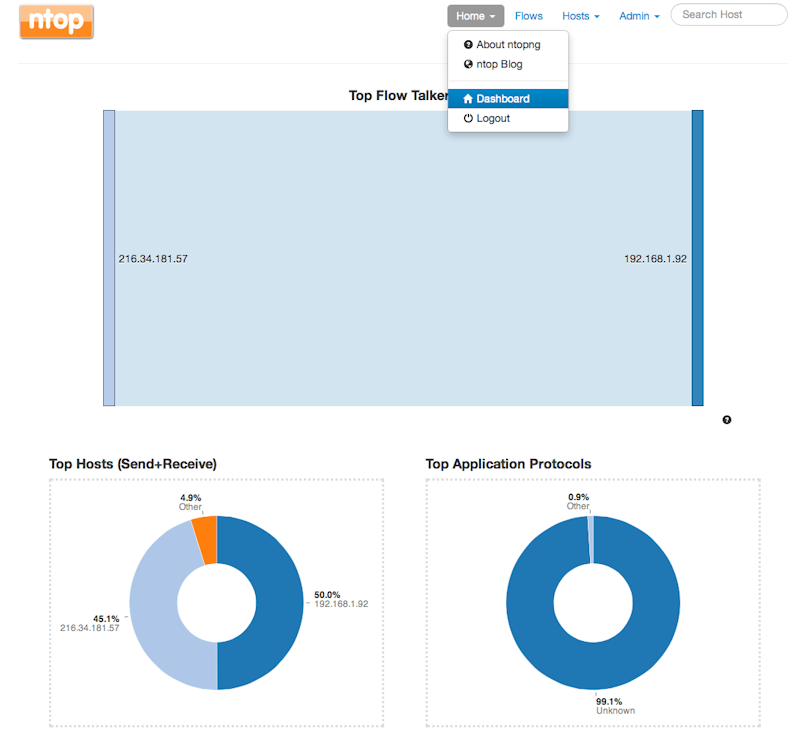Click the 216.34.181.57 node in the Sankey diagram
Image resolution: width=800 pixels, height=735 pixels.
107,258
